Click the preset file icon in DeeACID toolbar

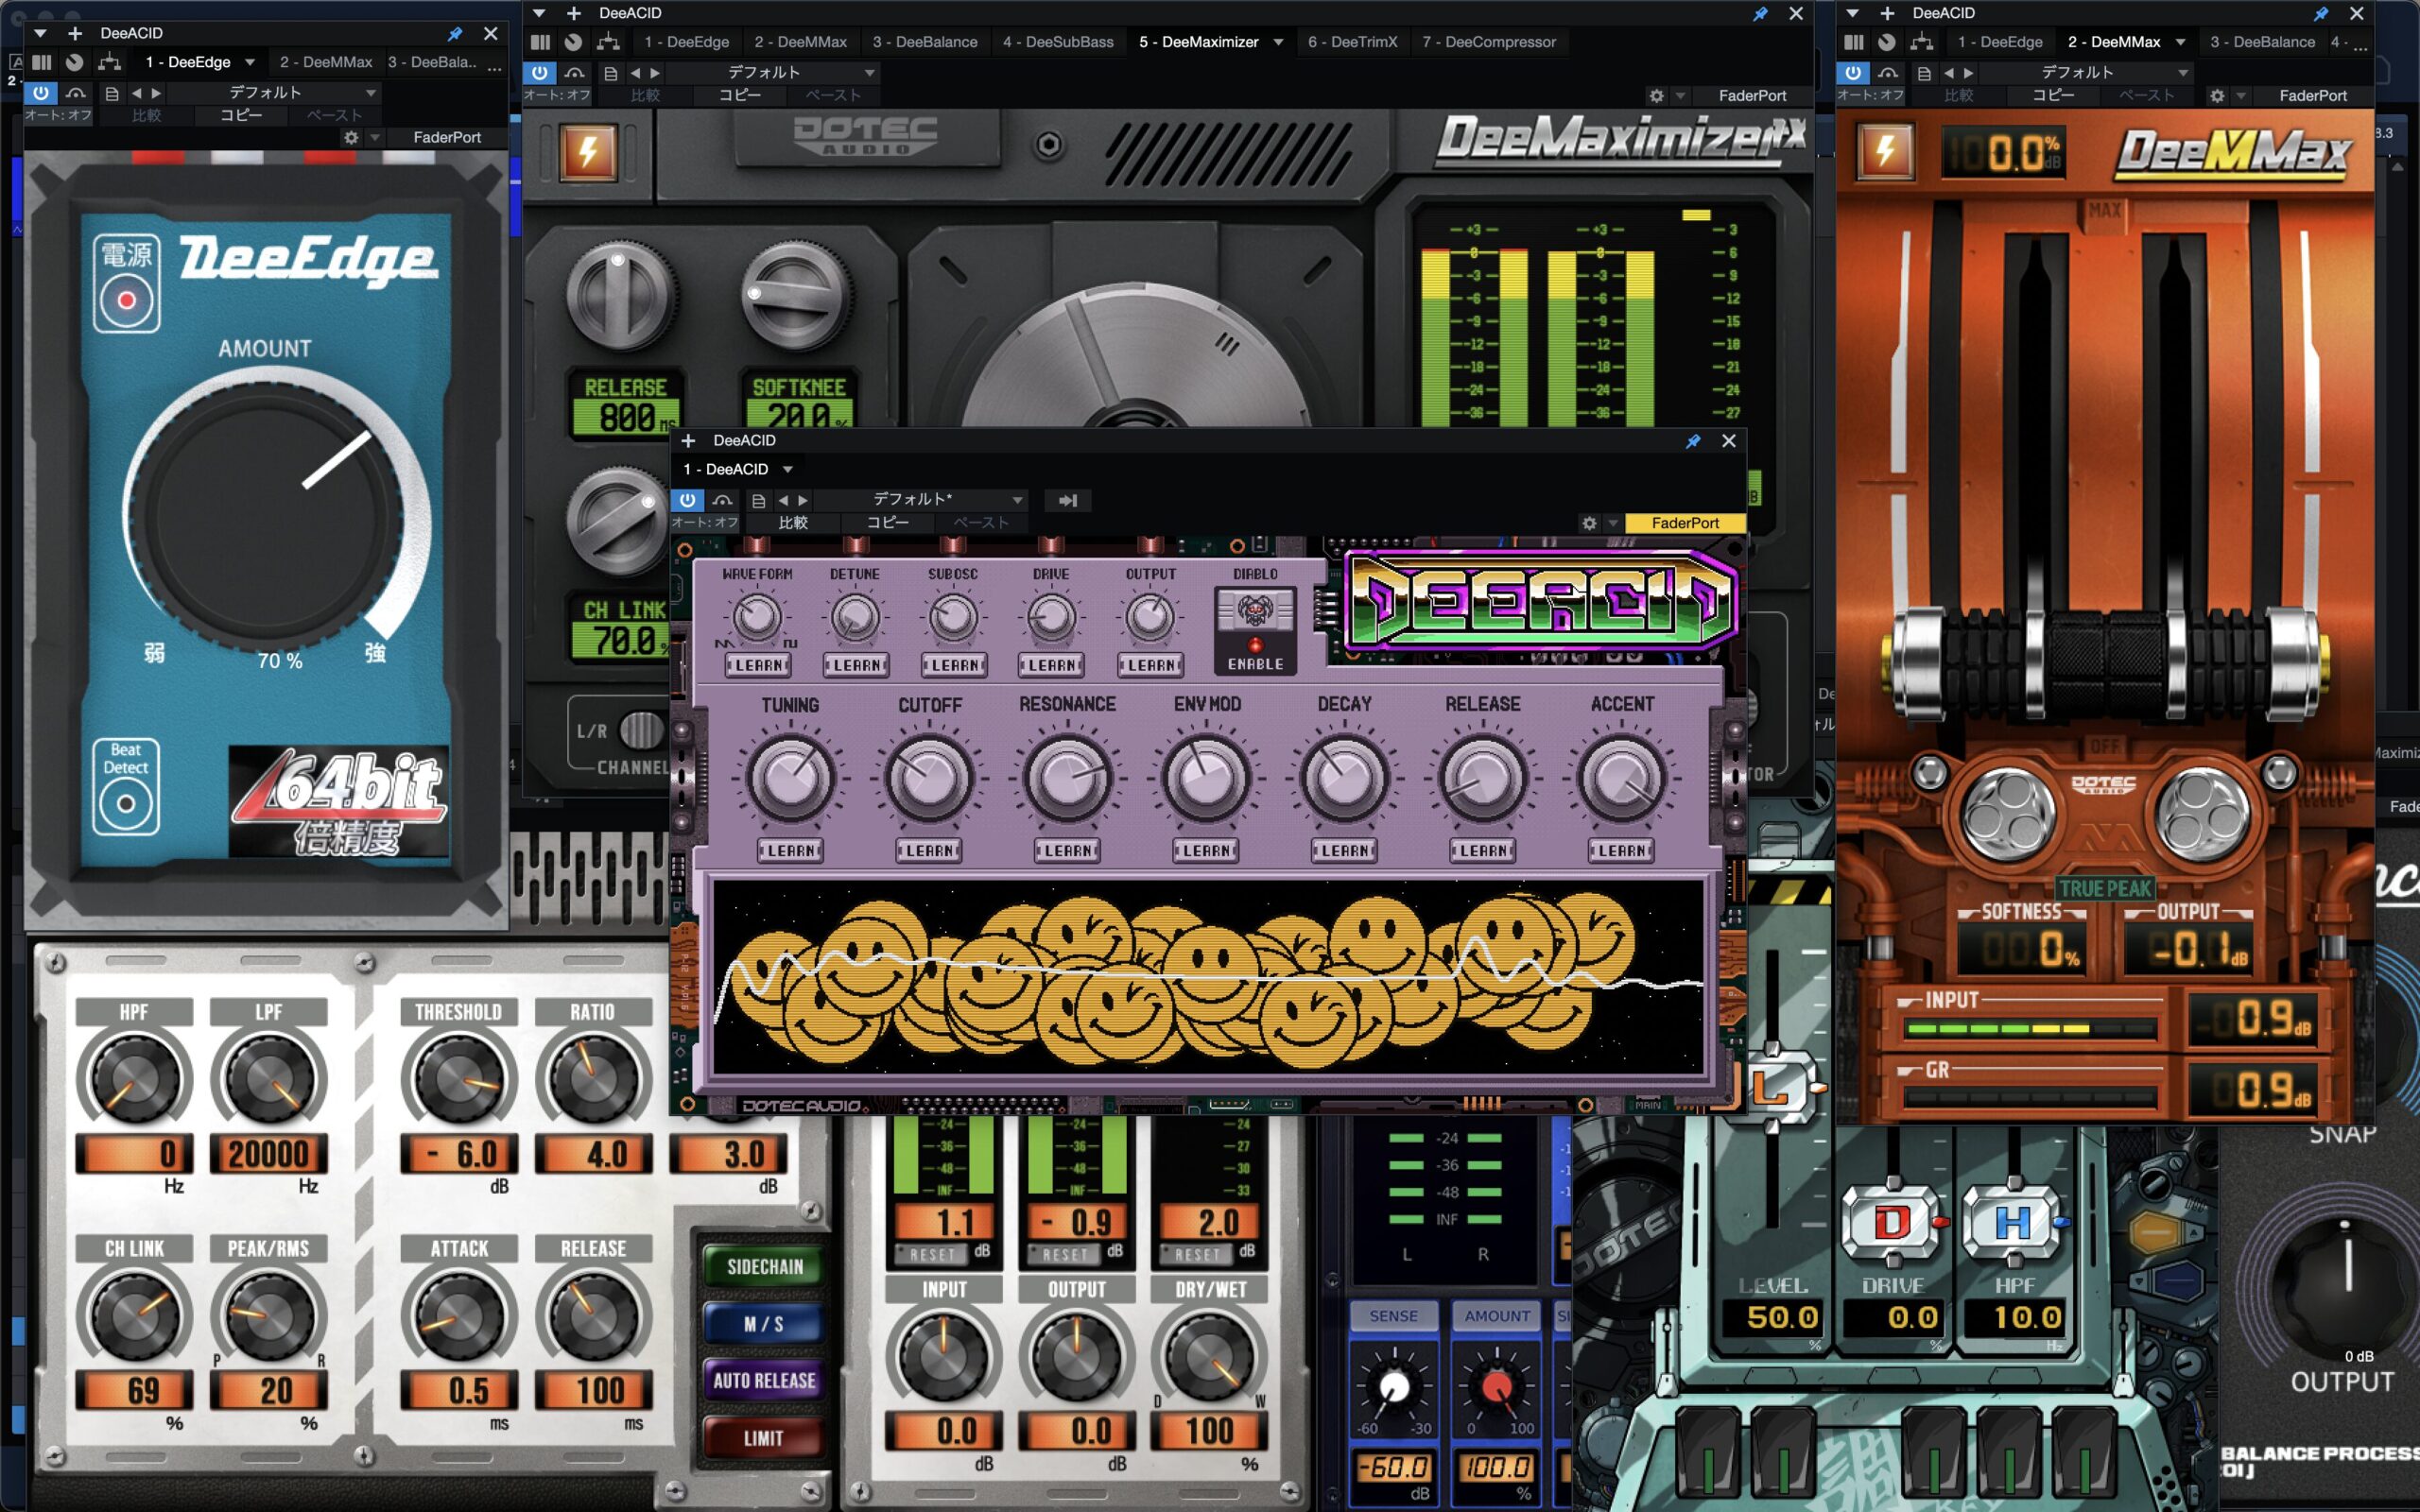pyautogui.click(x=758, y=500)
